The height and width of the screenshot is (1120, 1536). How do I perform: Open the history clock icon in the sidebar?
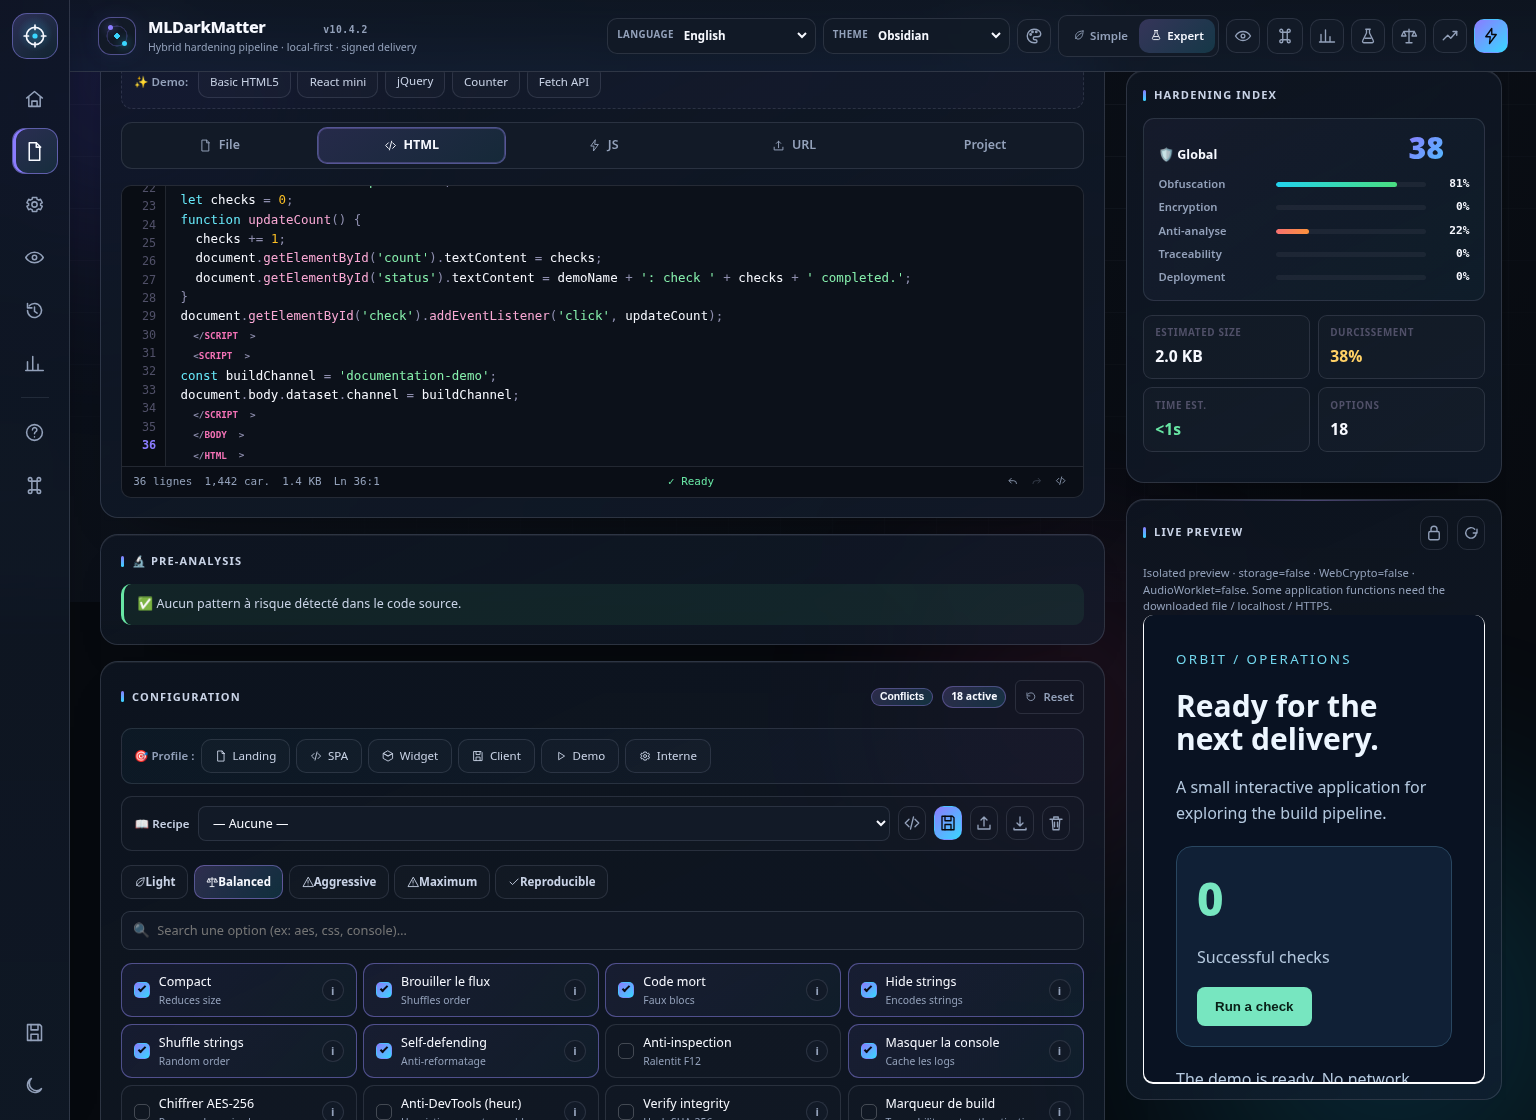[x=34, y=310]
